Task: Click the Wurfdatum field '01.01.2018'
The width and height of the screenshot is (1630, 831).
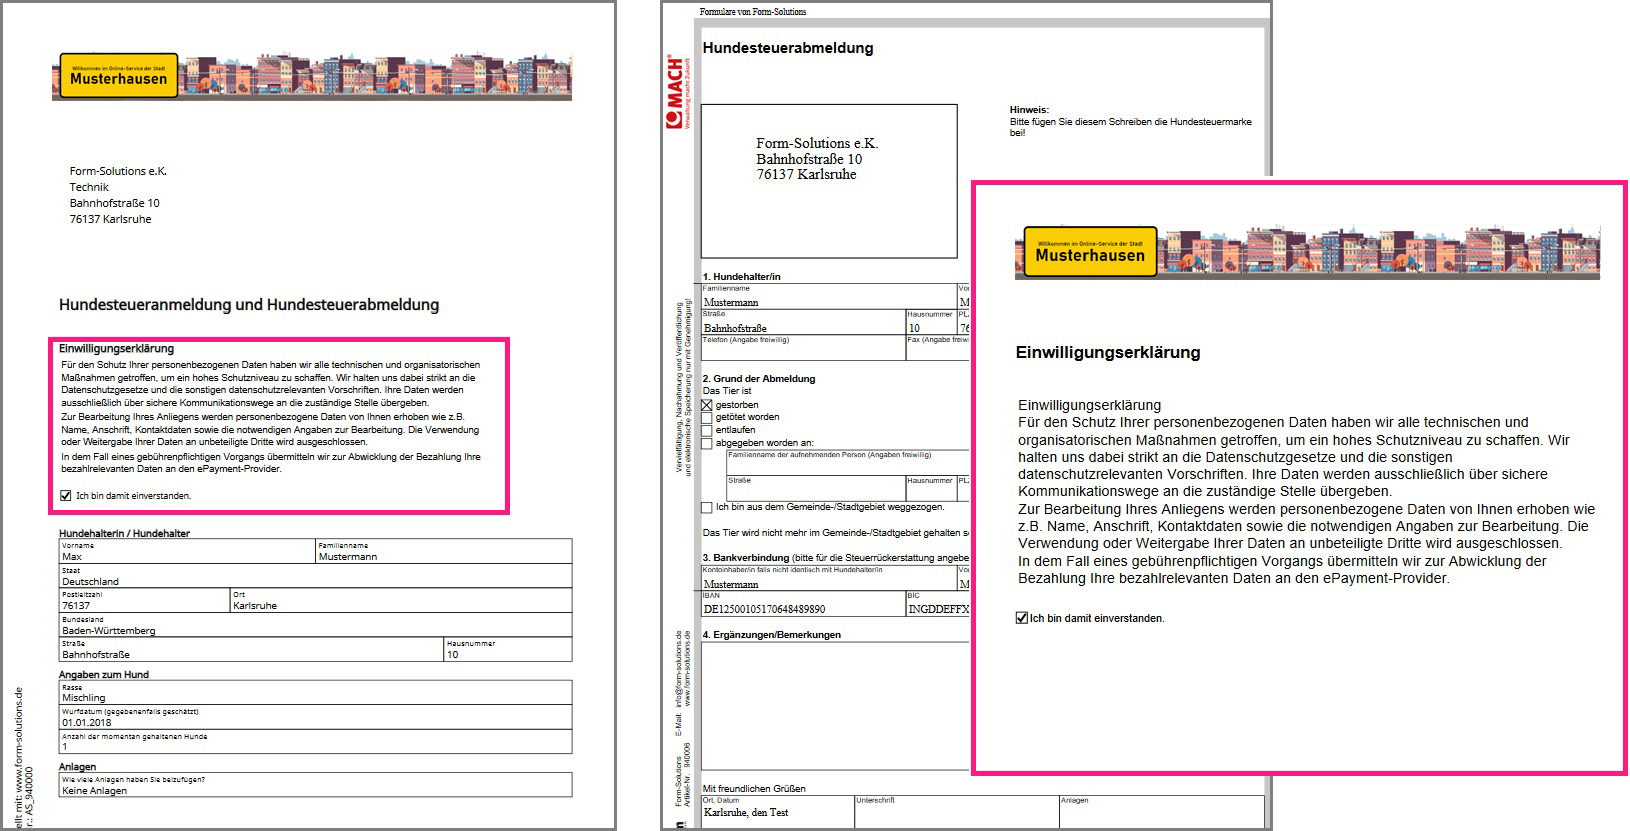Action: (x=316, y=717)
